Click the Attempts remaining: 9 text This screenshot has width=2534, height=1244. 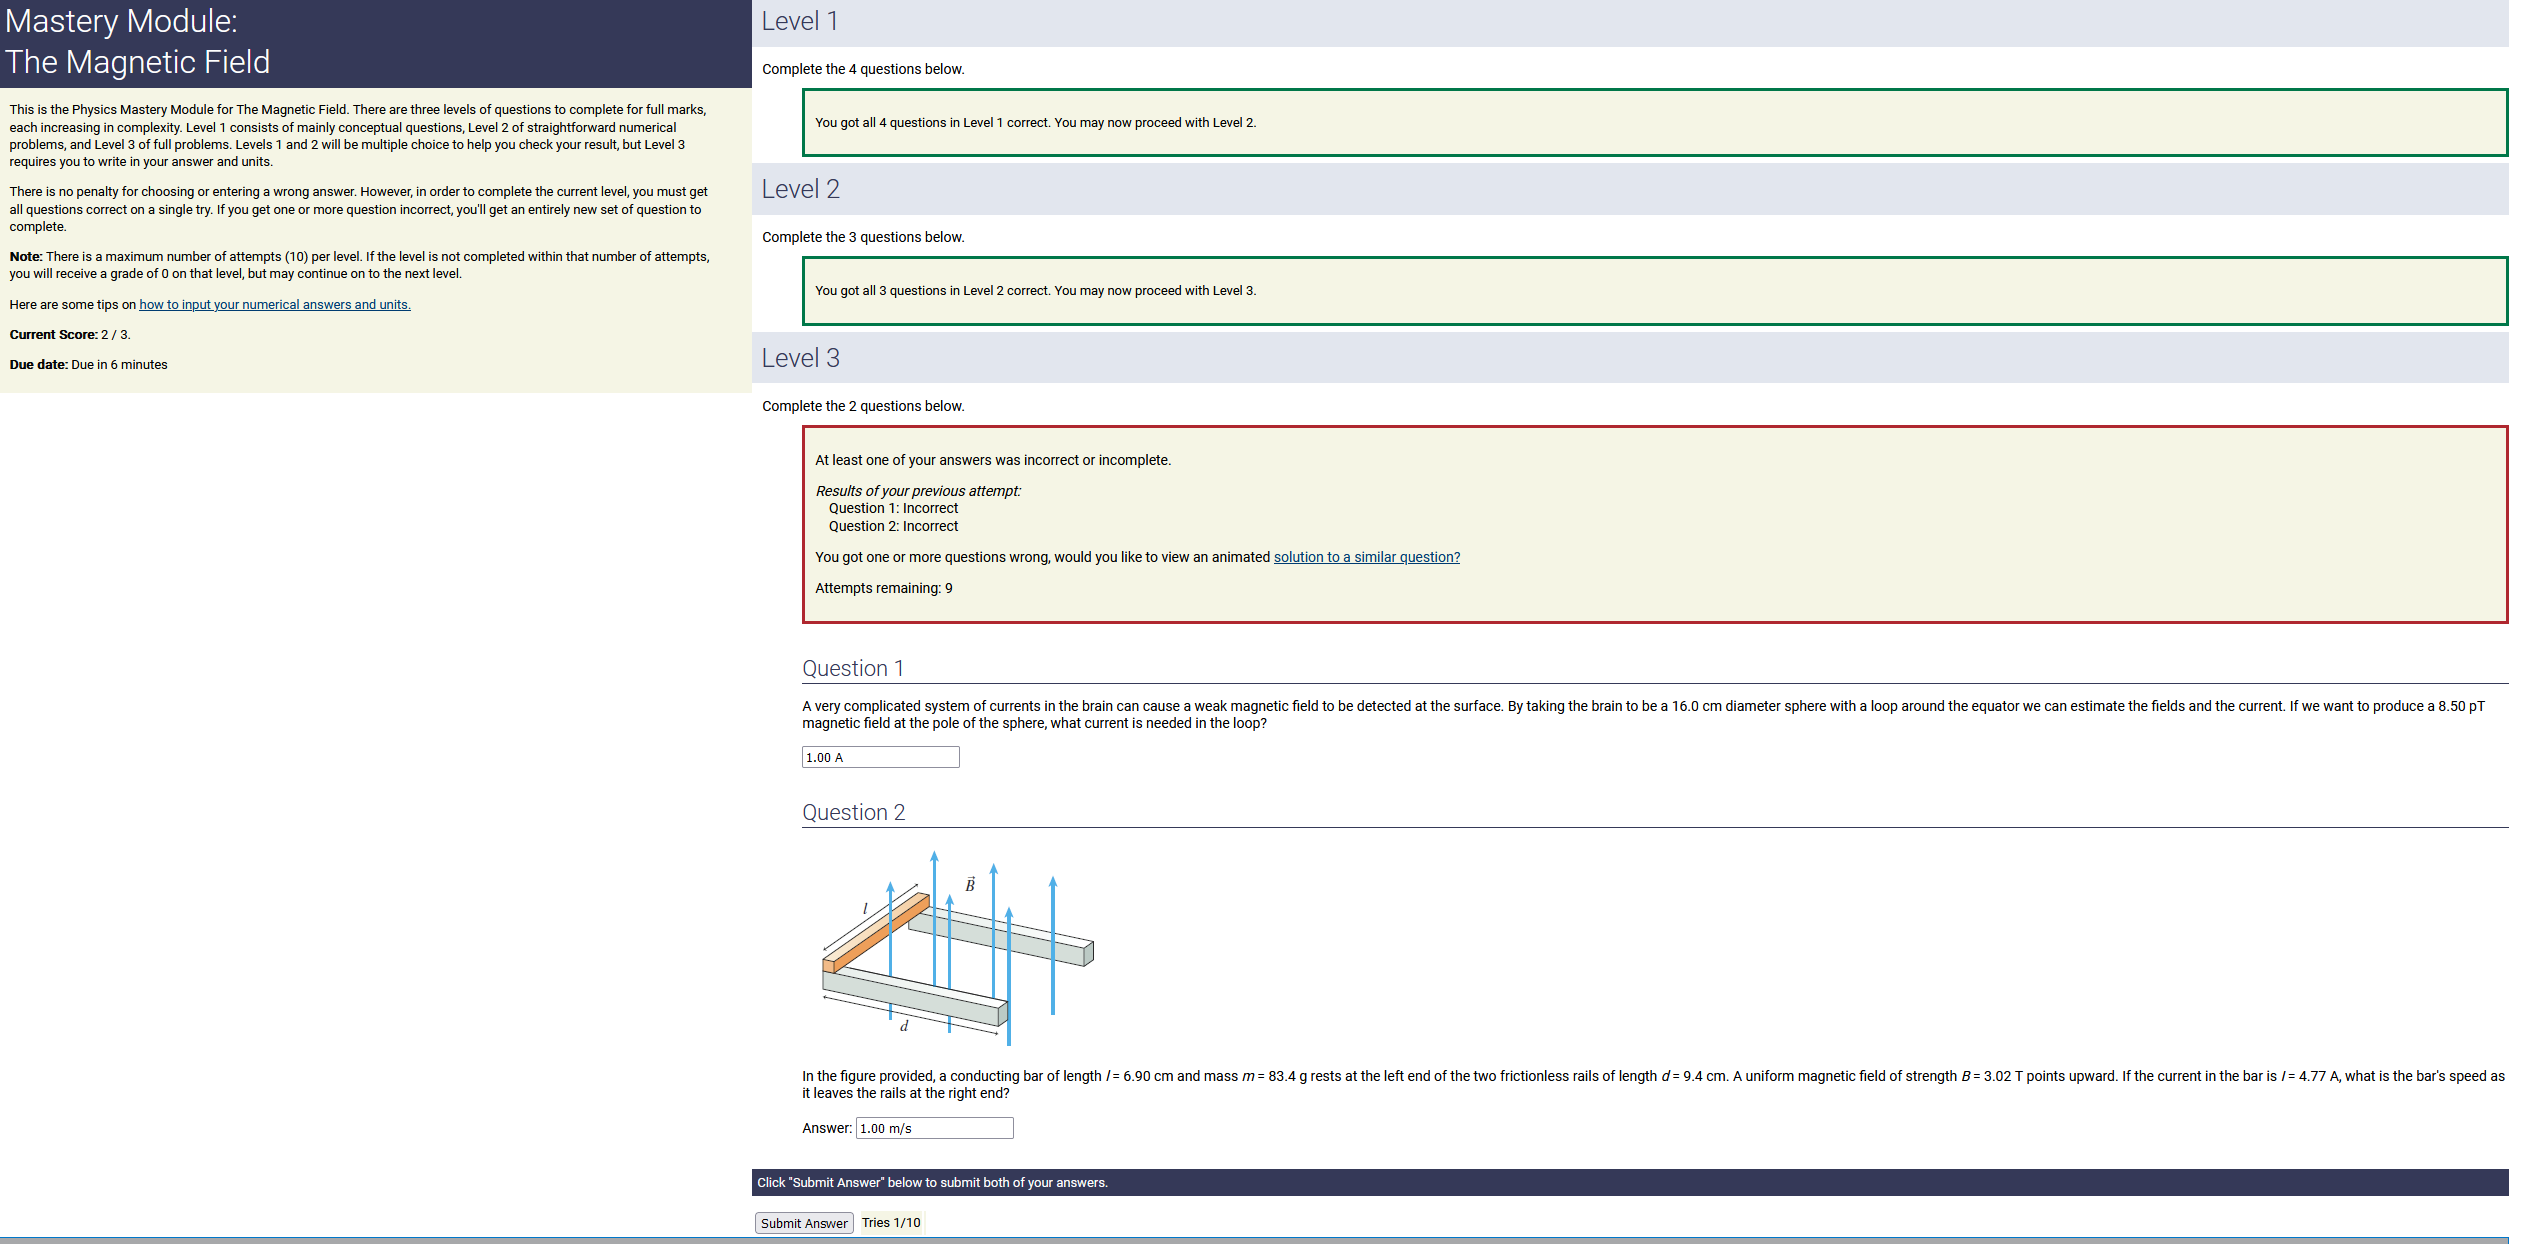pyautogui.click(x=883, y=588)
